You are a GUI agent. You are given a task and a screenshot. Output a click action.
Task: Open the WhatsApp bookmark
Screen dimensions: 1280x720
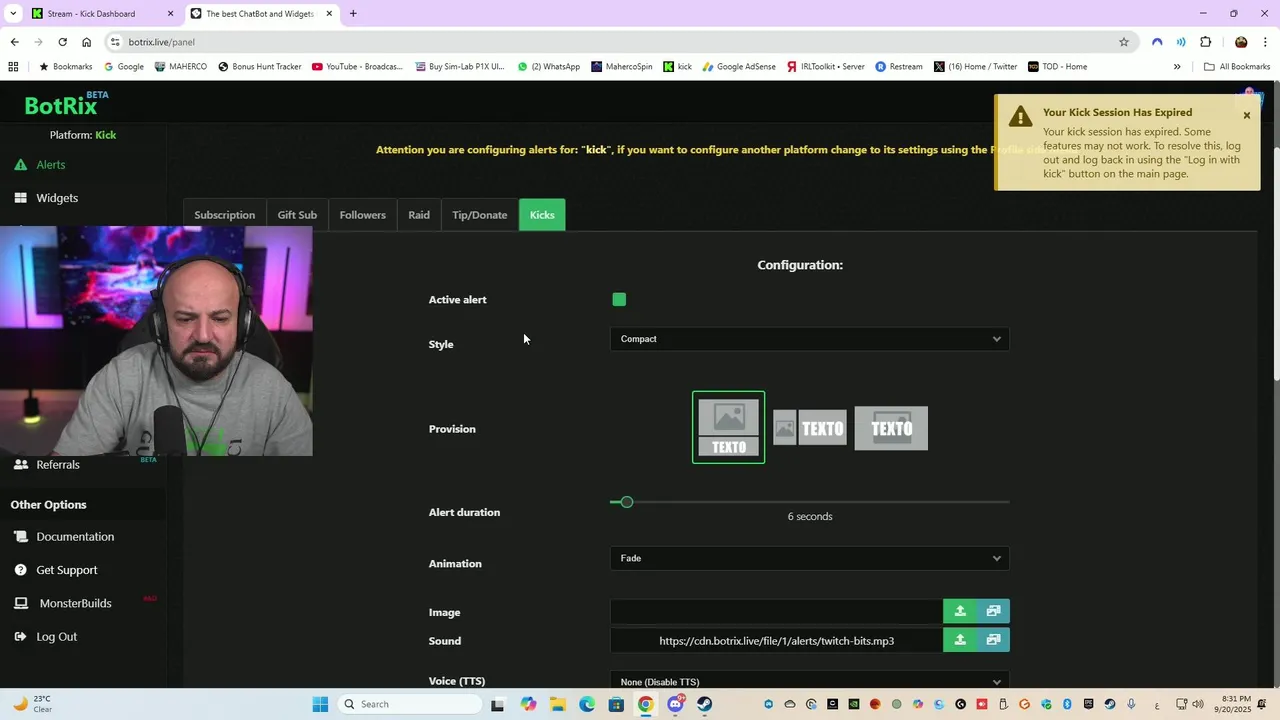(x=548, y=67)
